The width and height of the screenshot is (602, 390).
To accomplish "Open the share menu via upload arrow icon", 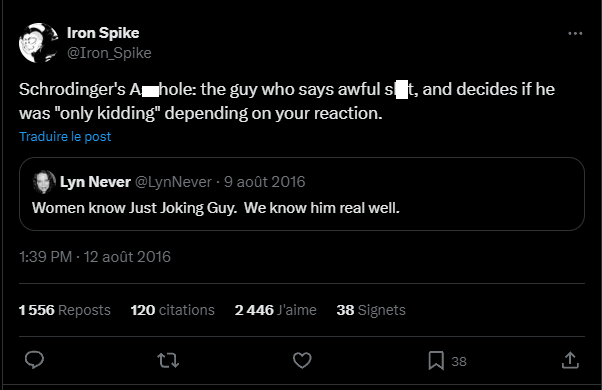I will click(570, 360).
